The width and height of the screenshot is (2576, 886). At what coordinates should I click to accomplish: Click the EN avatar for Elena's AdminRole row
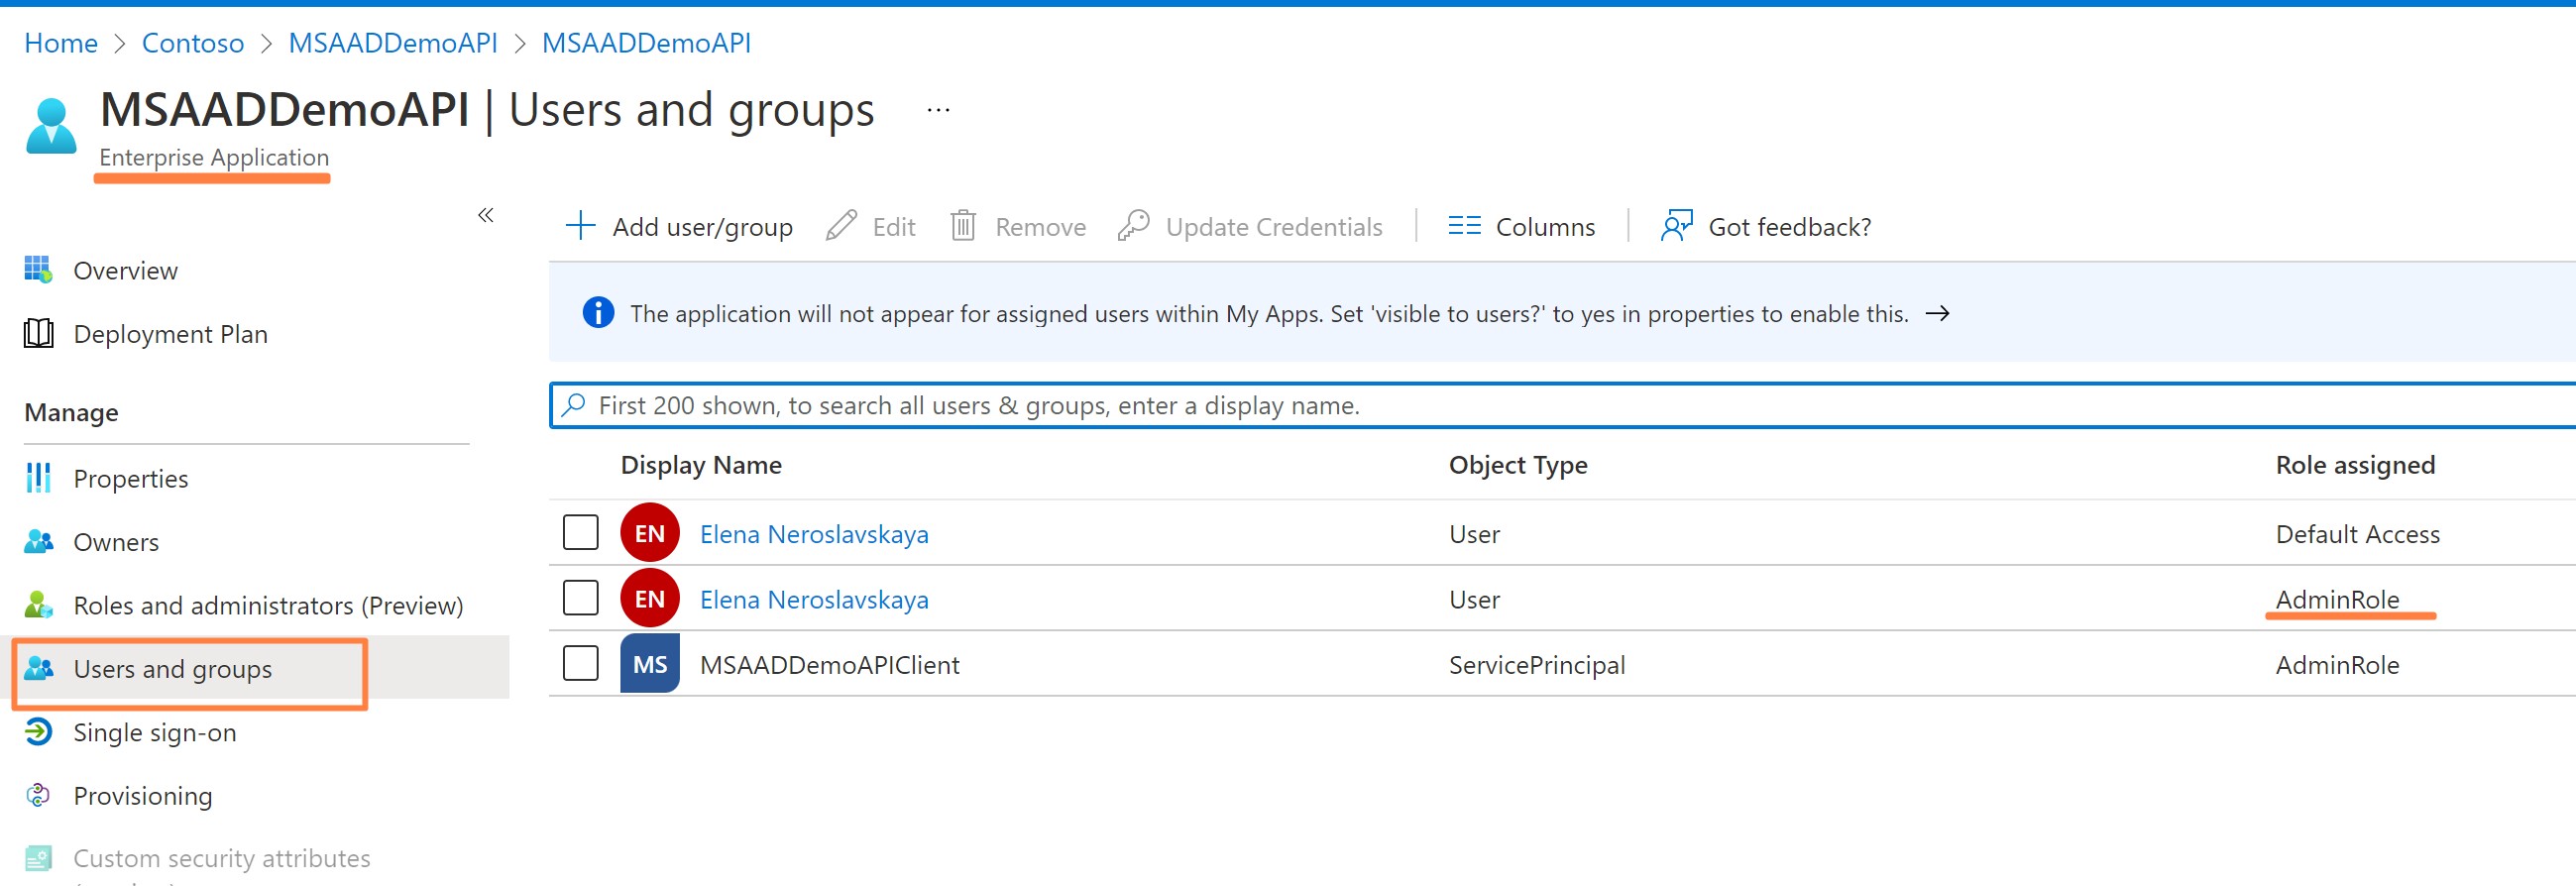pos(650,599)
